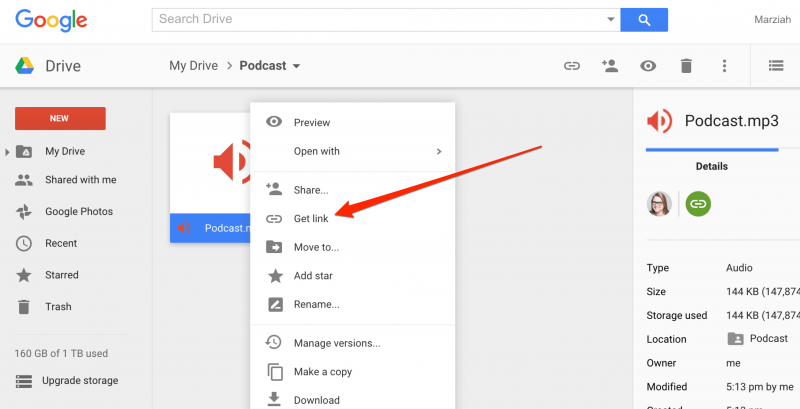Viewport: 800px width, 409px height.
Task: Click the Add star icon in menu
Action: point(276,276)
